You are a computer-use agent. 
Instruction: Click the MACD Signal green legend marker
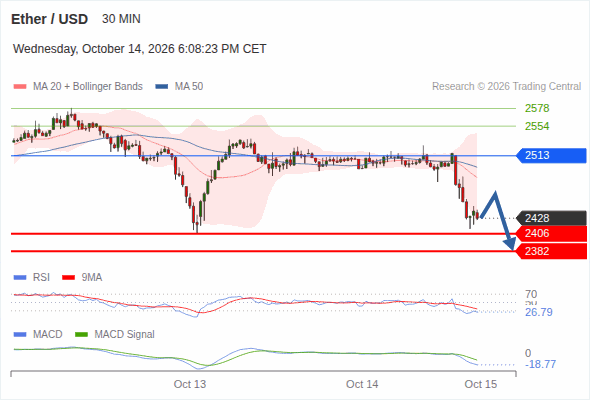[x=81, y=335]
